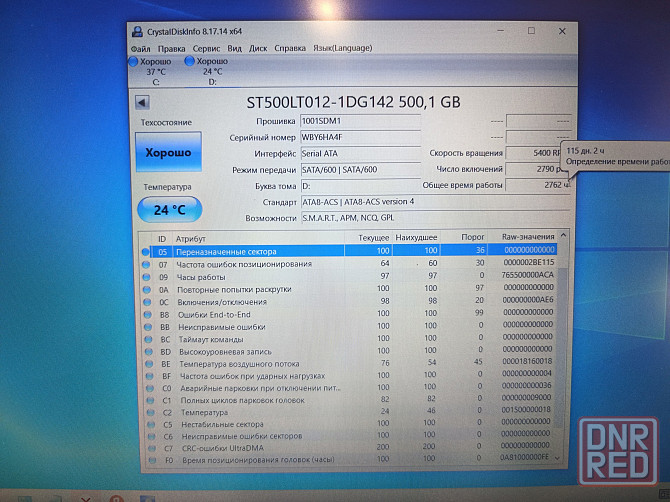The image size is (670, 502).
Task: Open the Диск menu
Action: (258, 48)
